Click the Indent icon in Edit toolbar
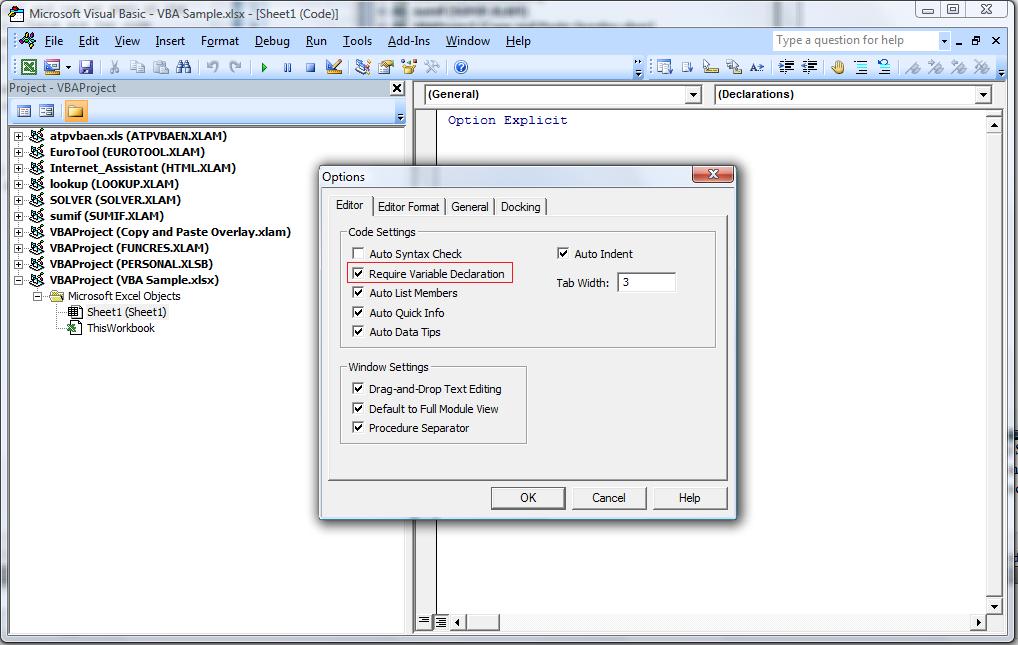Image resolution: width=1018 pixels, height=645 pixels. pyautogui.click(x=786, y=67)
